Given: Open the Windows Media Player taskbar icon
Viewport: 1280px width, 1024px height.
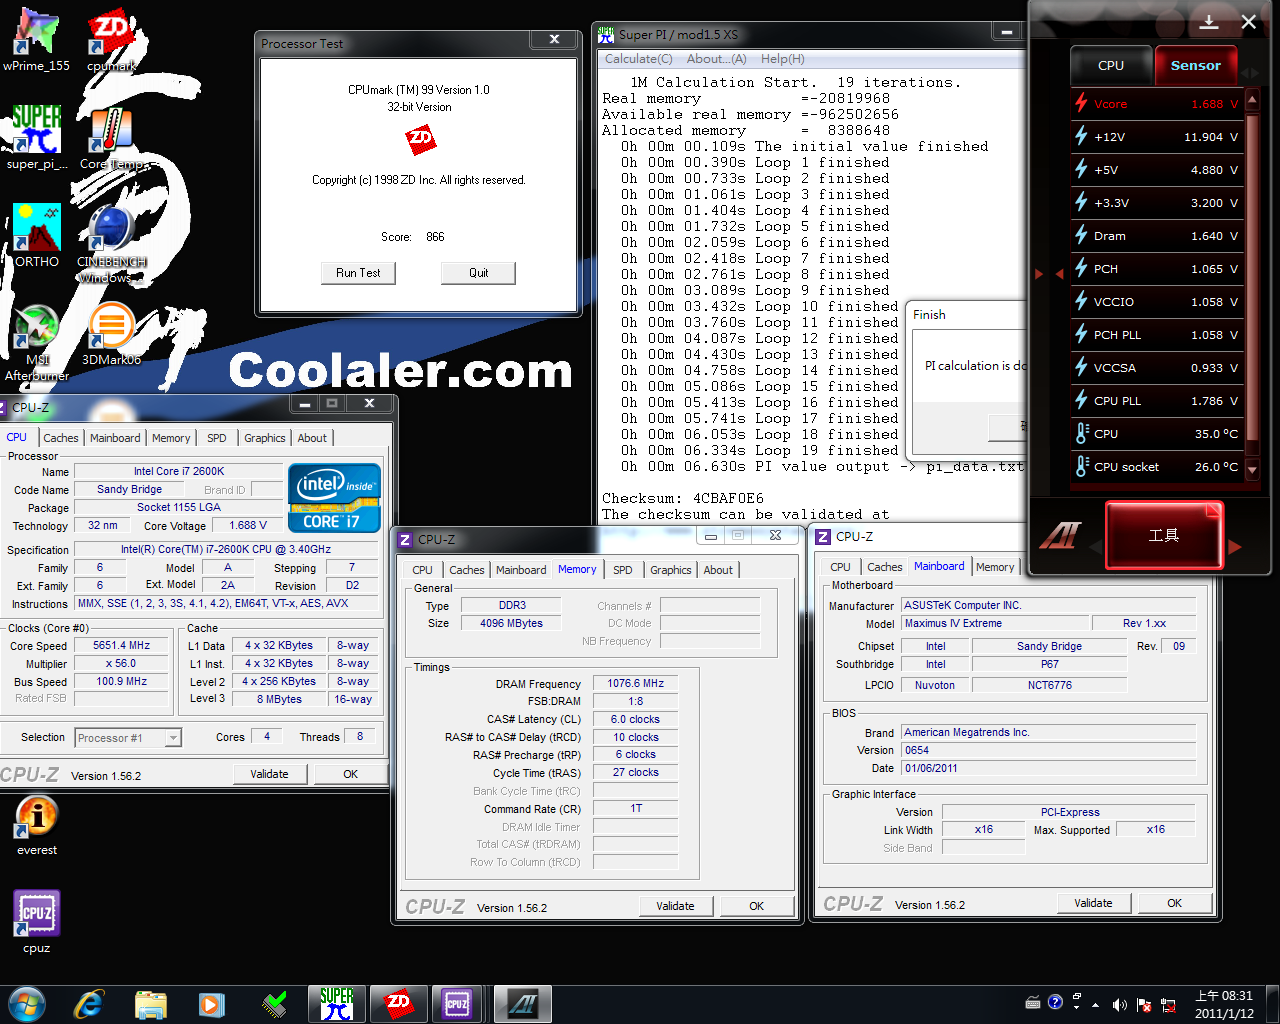Looking at the screenshot, I should coord(211,1004).
